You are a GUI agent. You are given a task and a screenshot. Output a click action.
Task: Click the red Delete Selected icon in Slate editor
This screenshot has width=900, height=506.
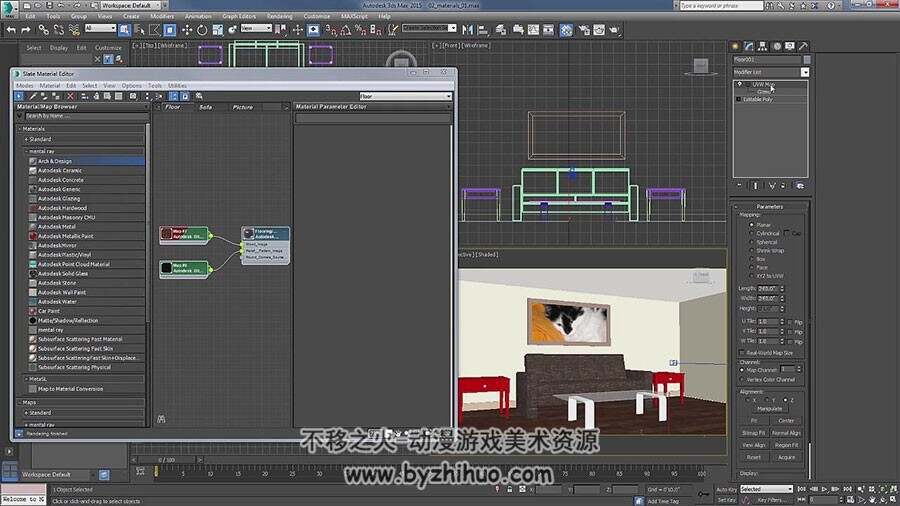pyautogui.click(x=70, y=96)
